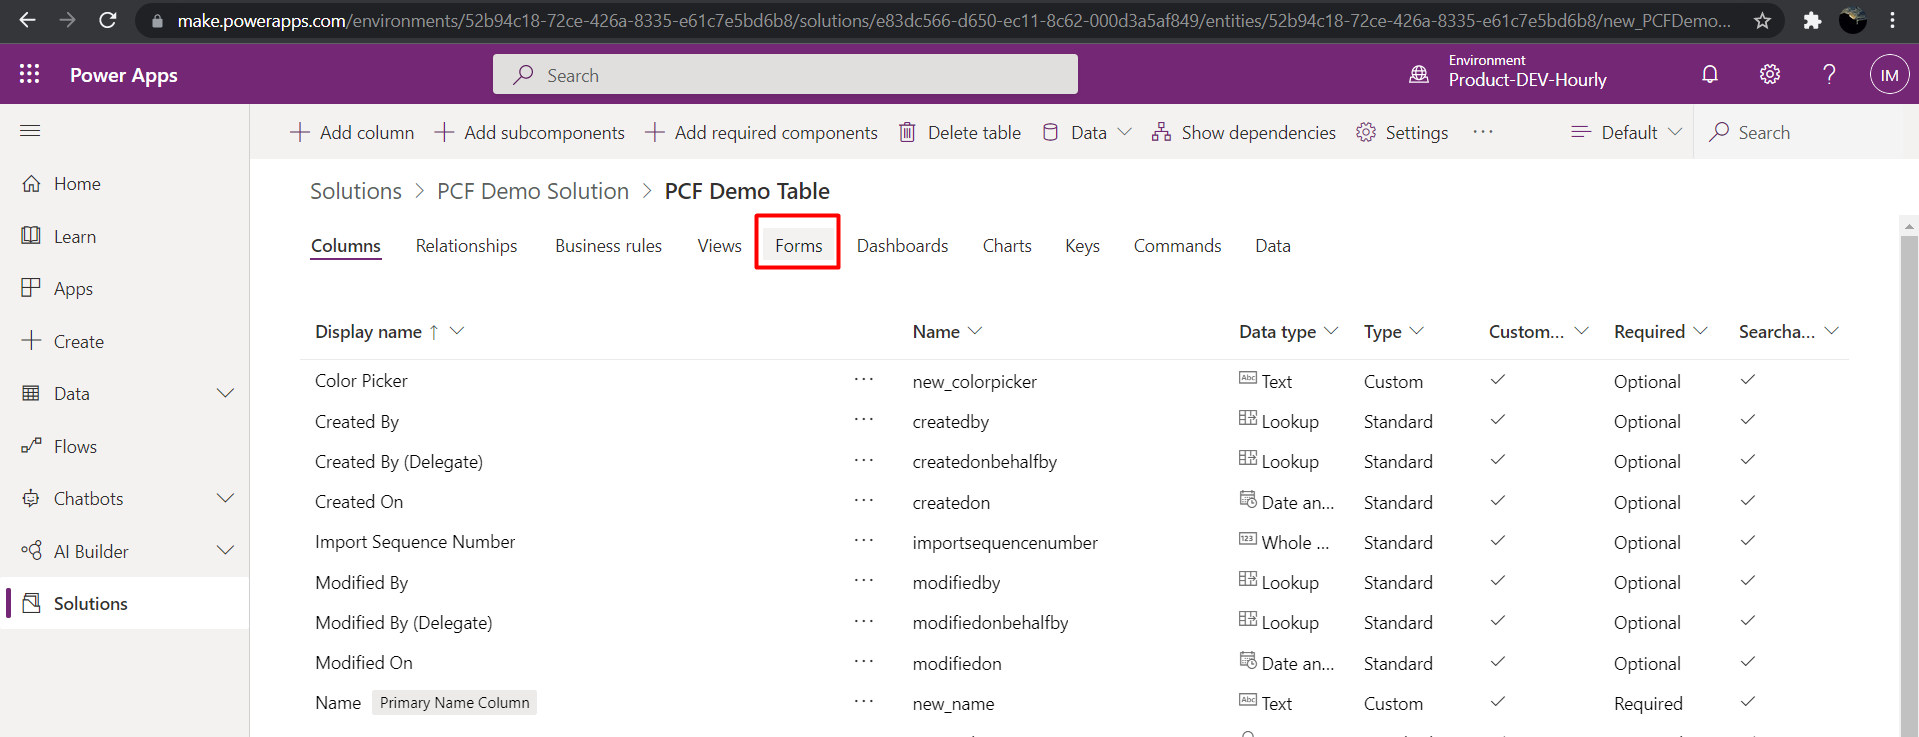Click Add column button
Viewport: 1919px width, 737px height.
tap(352, 132)
